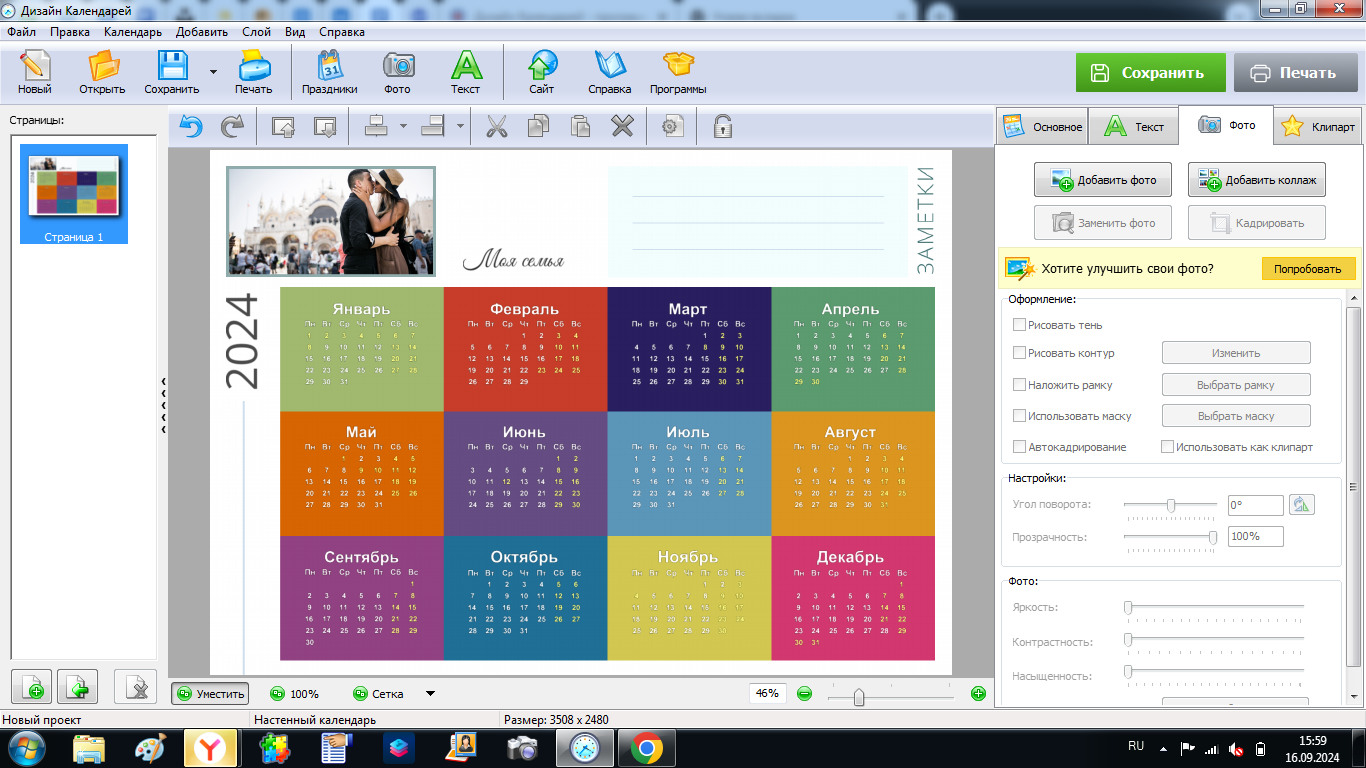
Task: Toggle the Наложить рамку checkbox
Action: click(1019, 385)
